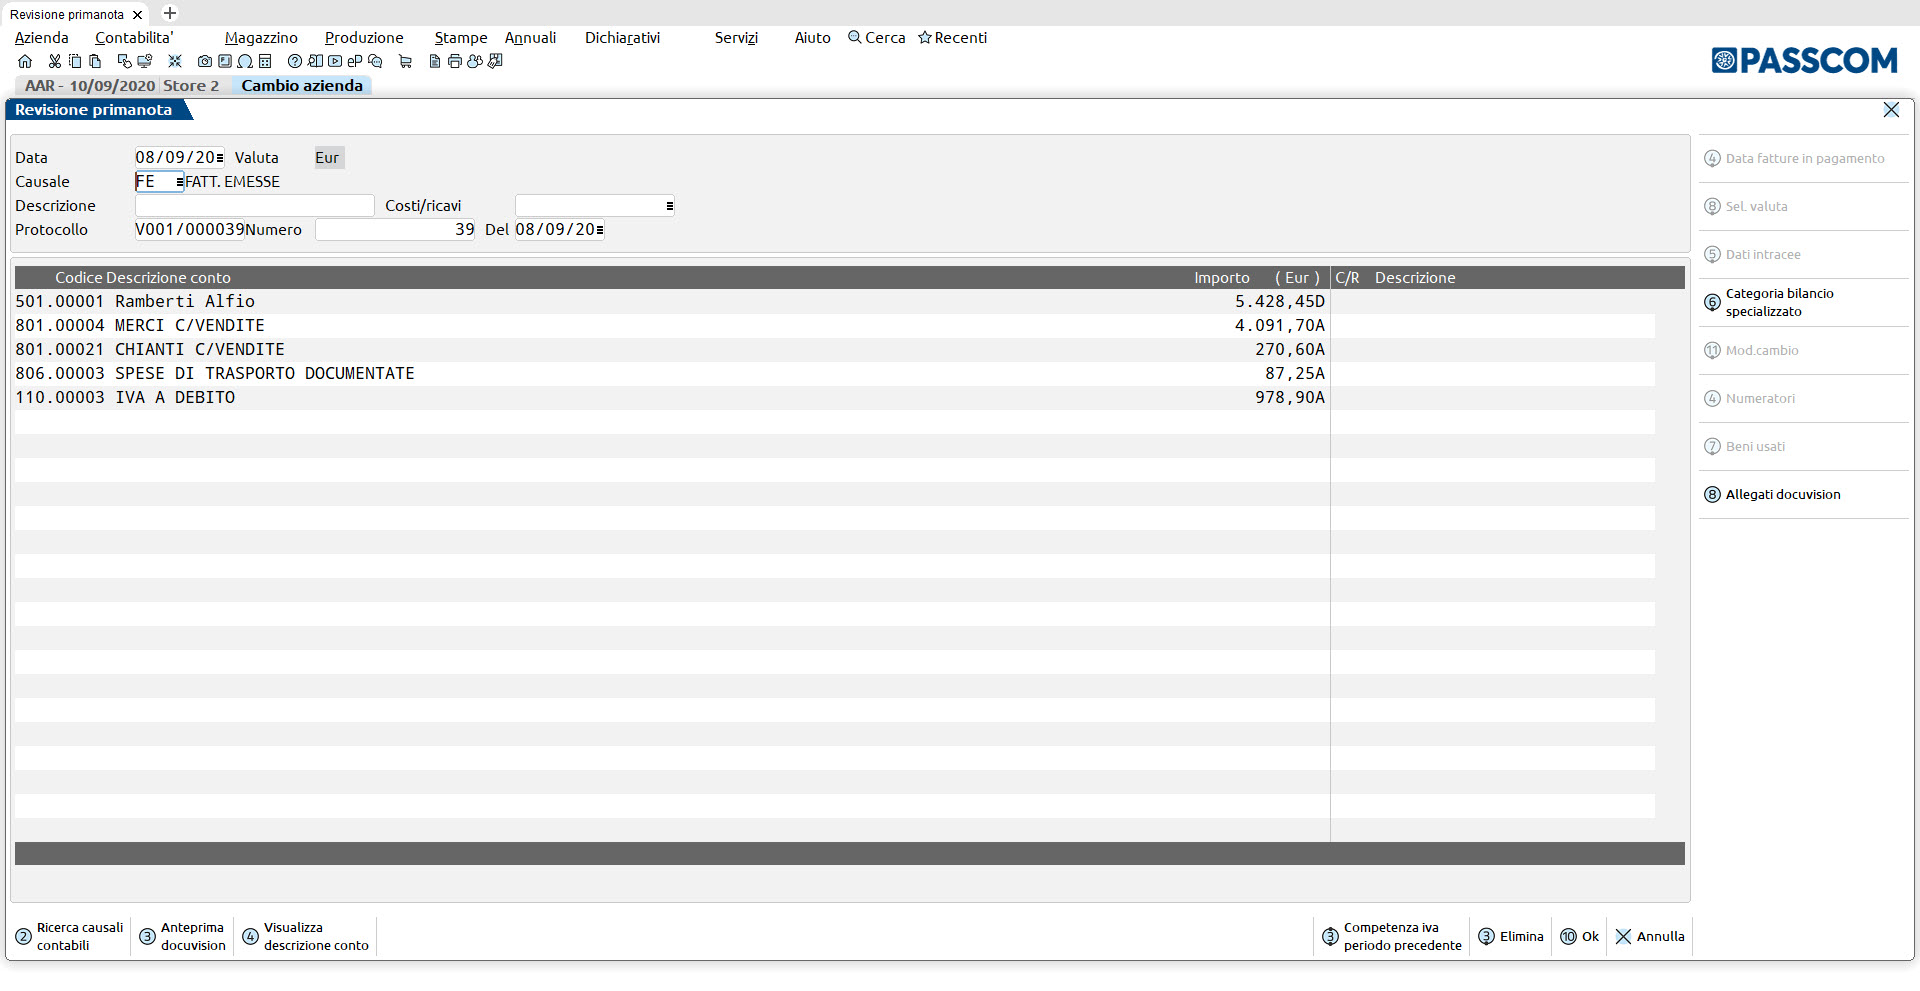Screen dimensions: 1920x991
Task: Open the manual search book icon
Action: [x=315, y=61]
